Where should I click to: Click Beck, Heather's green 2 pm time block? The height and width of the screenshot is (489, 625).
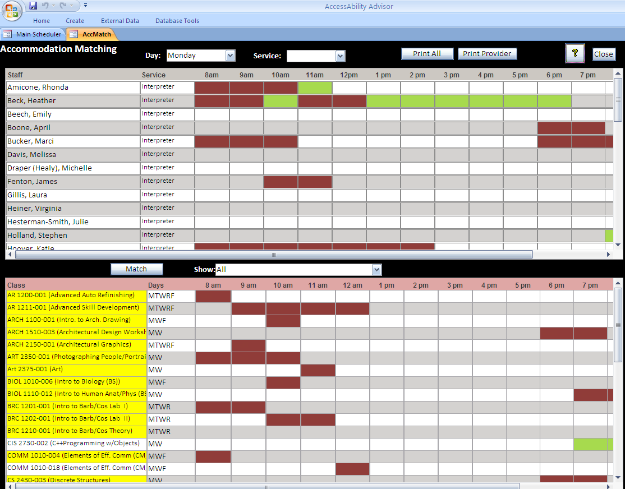(418, 101)
